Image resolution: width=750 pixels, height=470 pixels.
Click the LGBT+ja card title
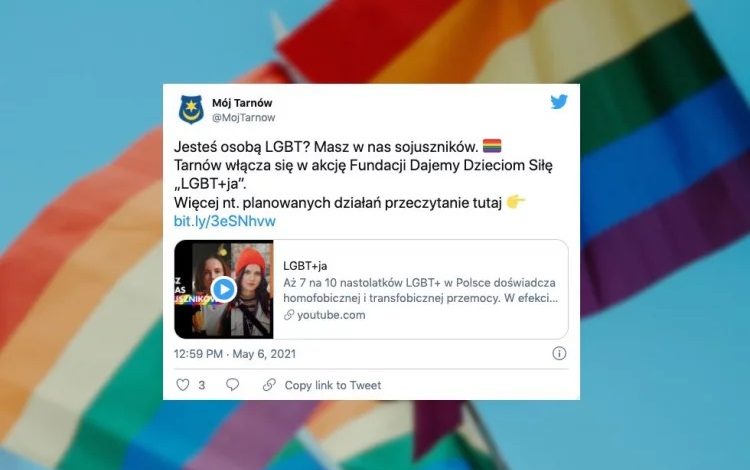tap(305, 266)
